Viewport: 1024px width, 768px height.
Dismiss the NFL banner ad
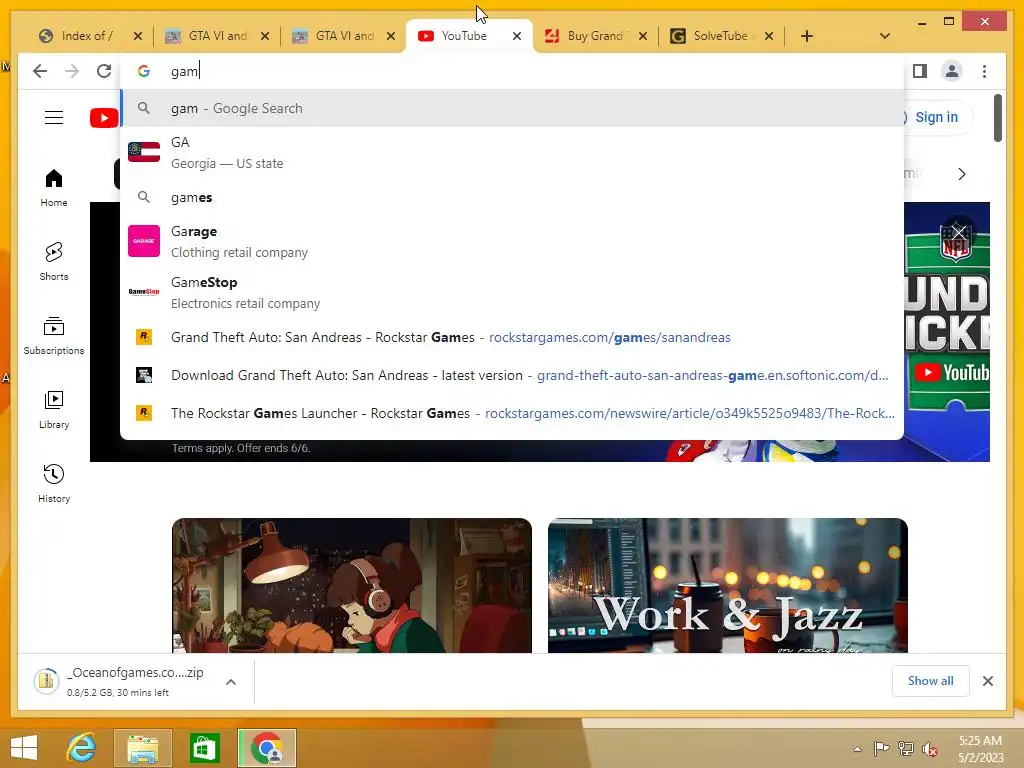coord(958,232)
